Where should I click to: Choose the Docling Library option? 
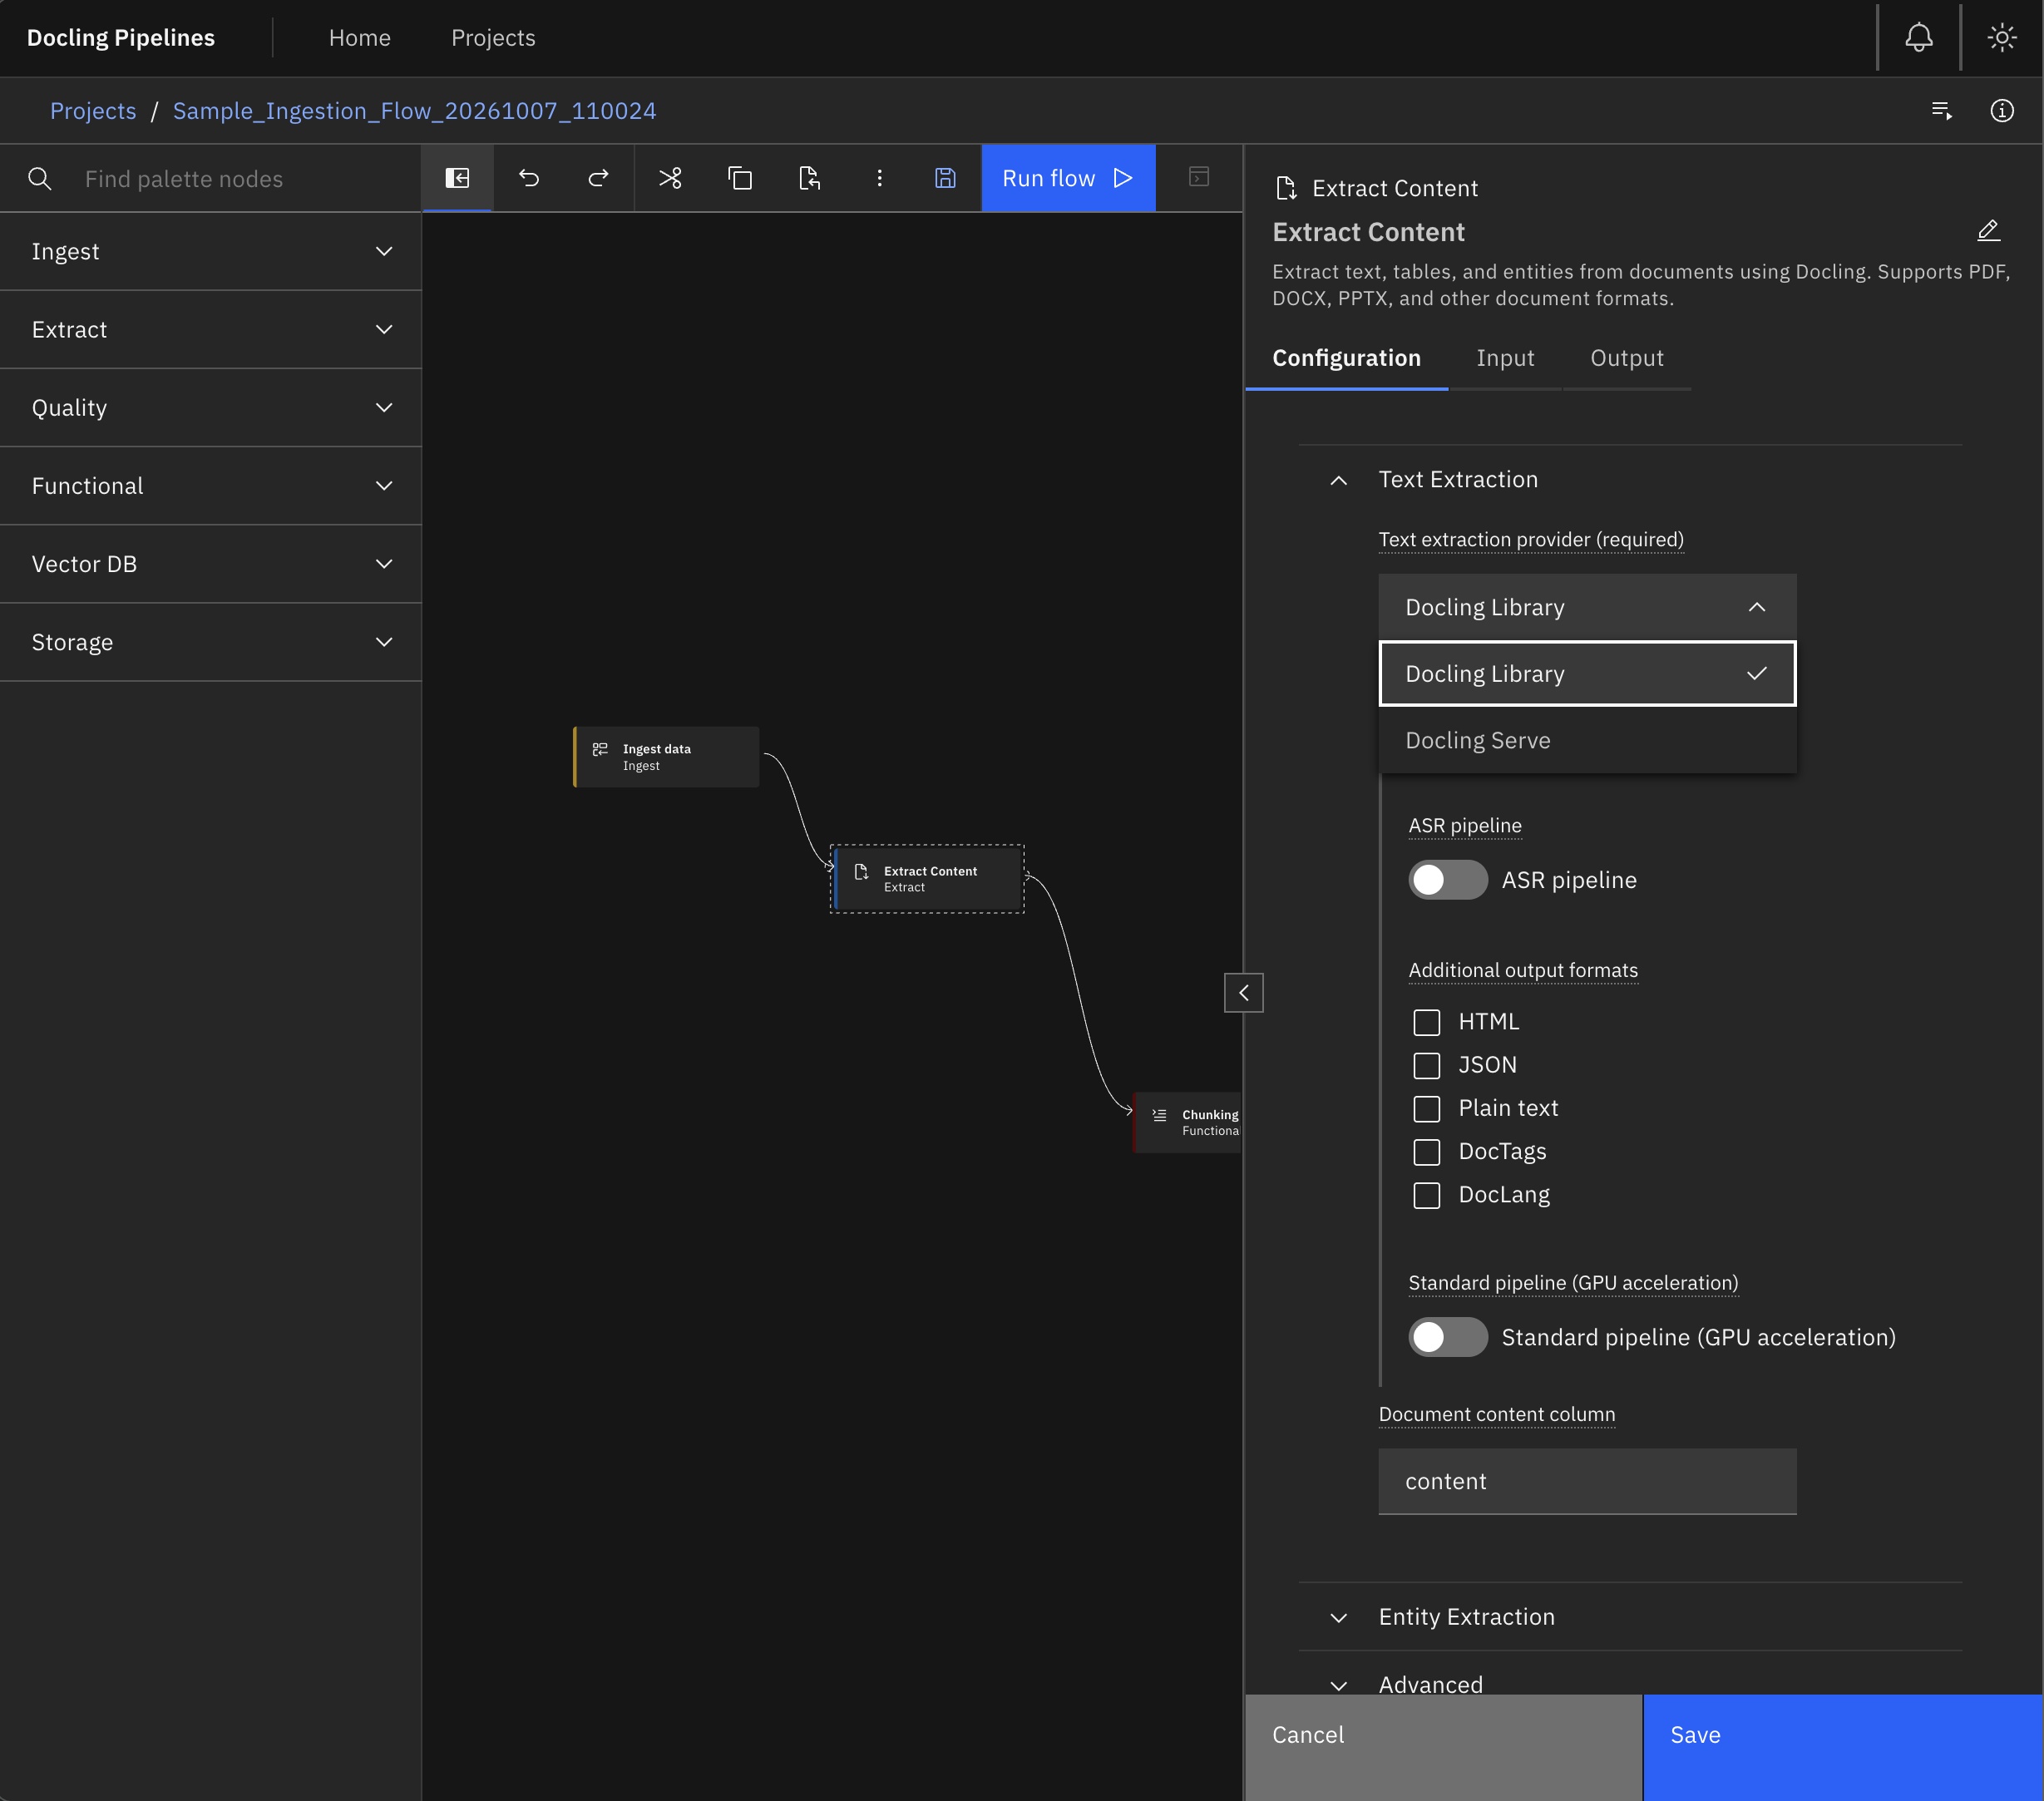click(1587, 674)
